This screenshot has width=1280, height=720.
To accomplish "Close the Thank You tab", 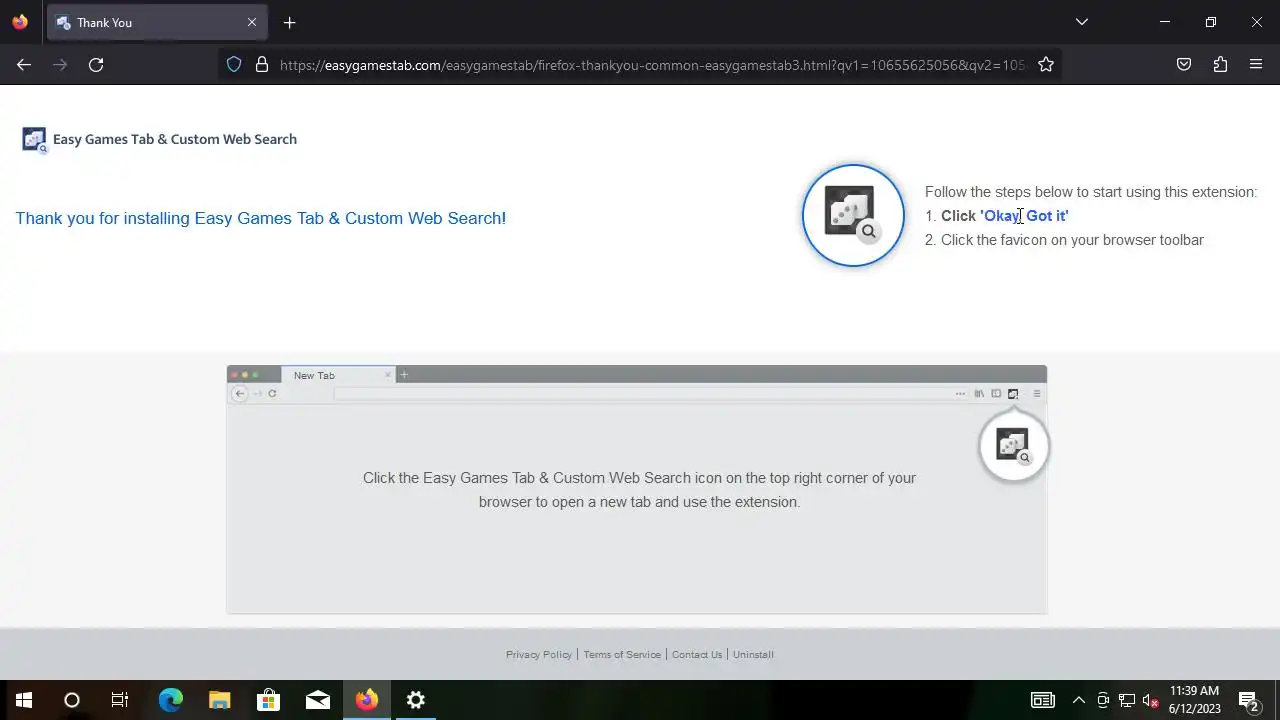I will point(252,22).
